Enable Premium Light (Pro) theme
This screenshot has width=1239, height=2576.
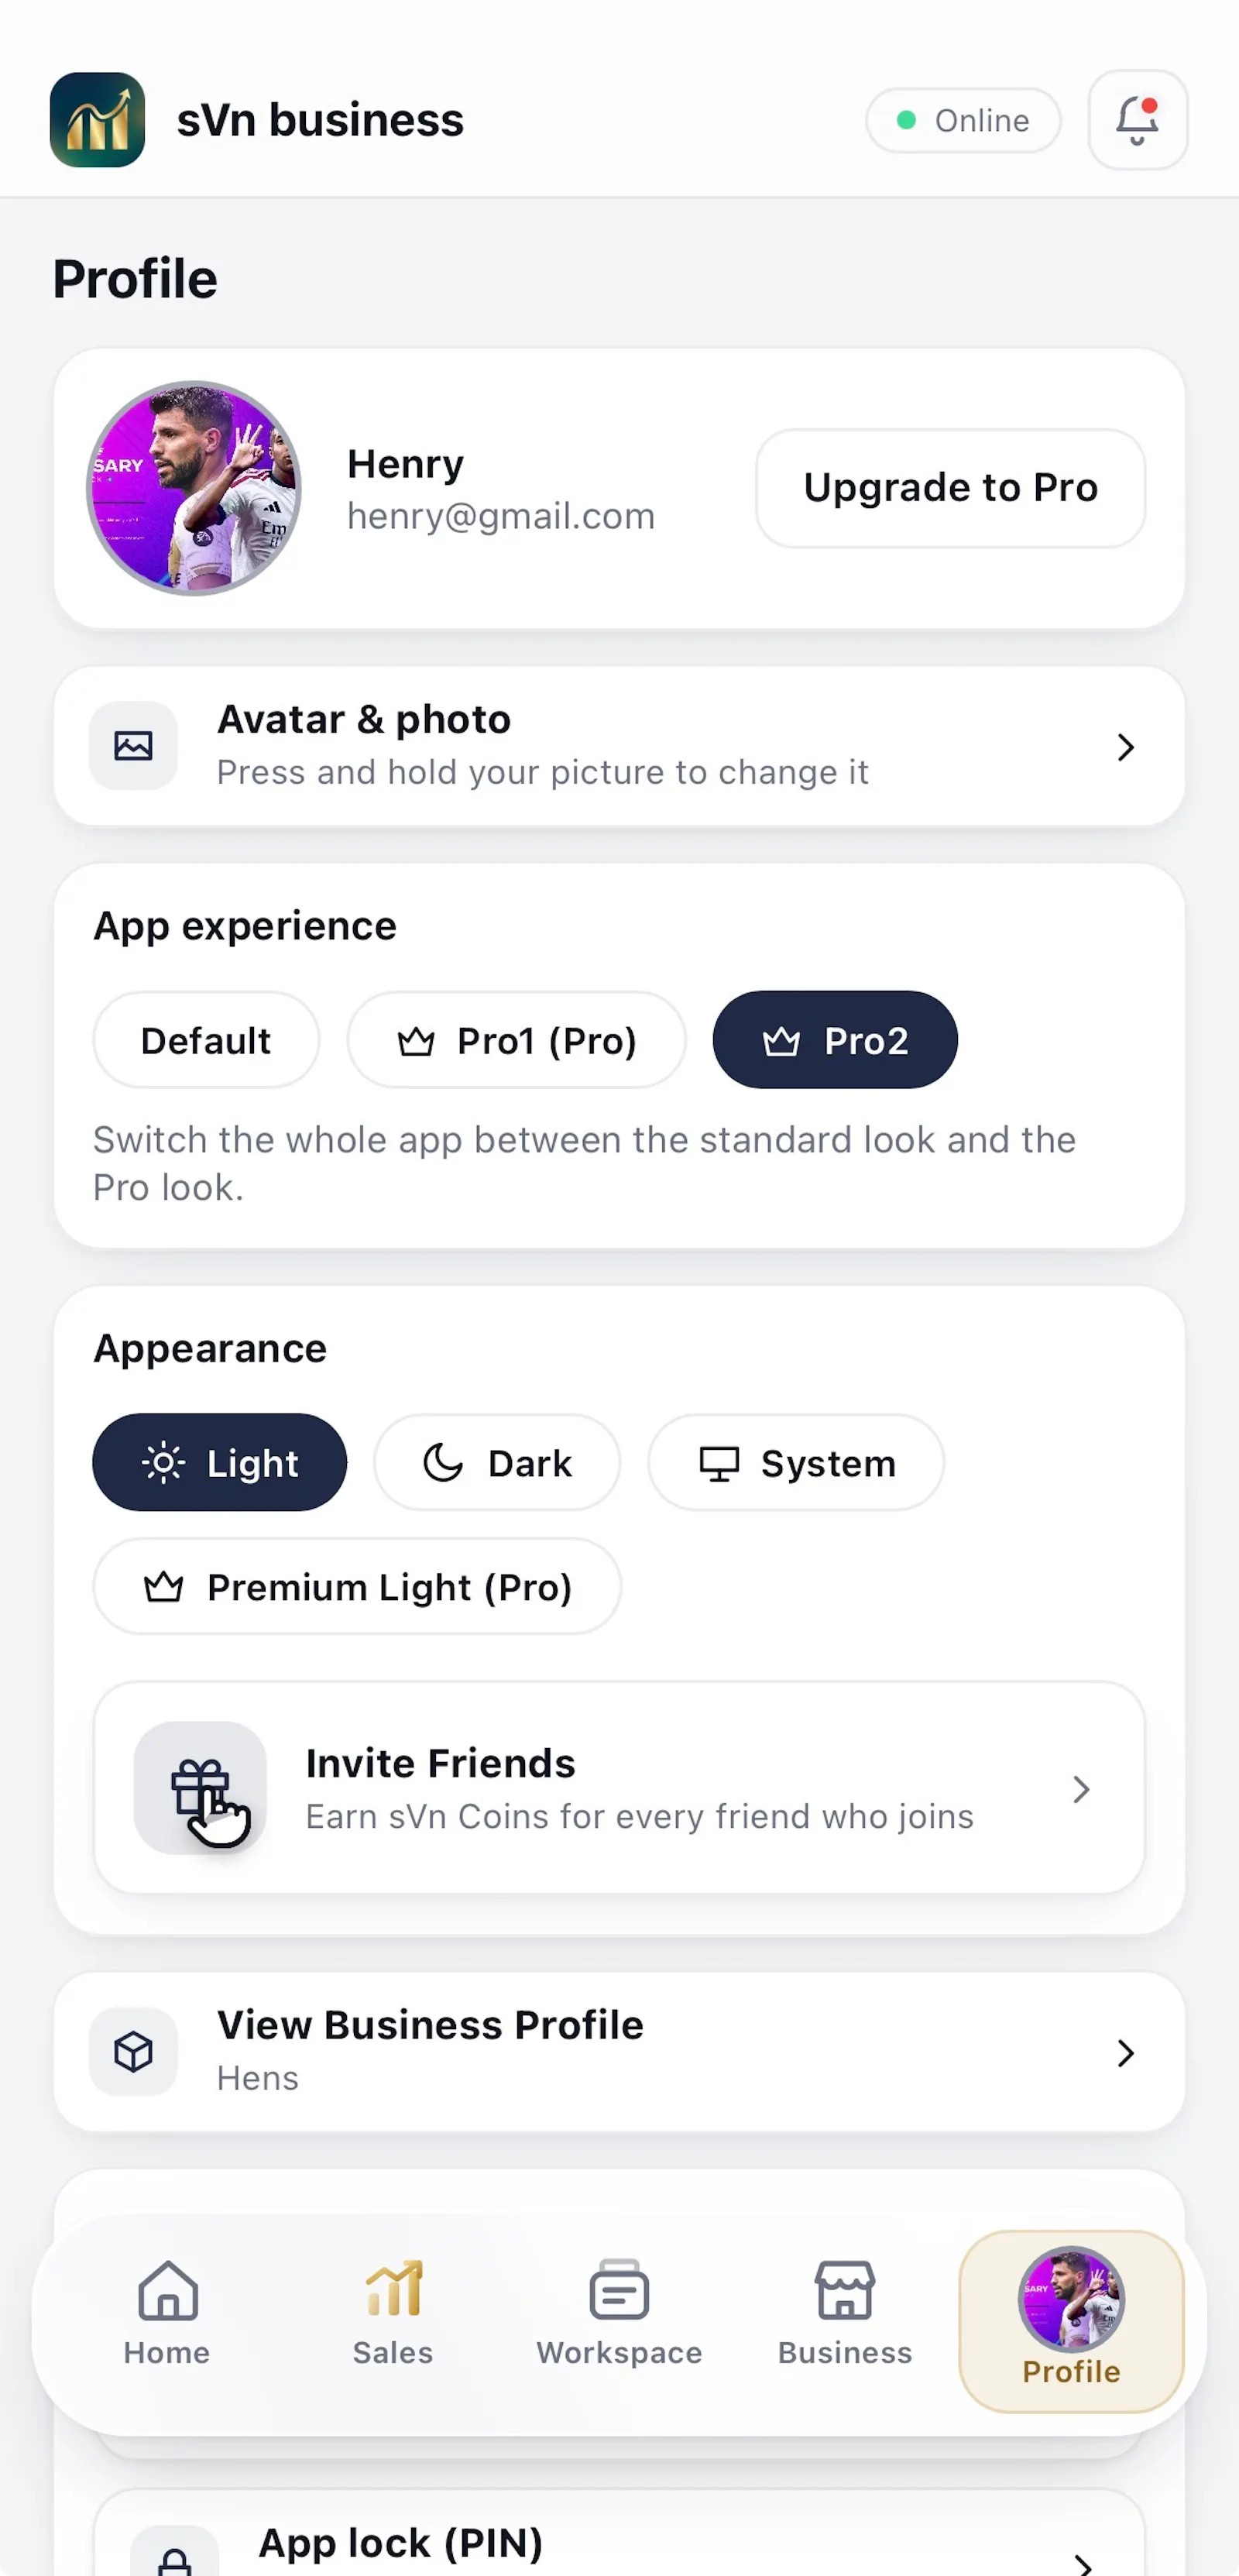click(x=357, y=1587)
